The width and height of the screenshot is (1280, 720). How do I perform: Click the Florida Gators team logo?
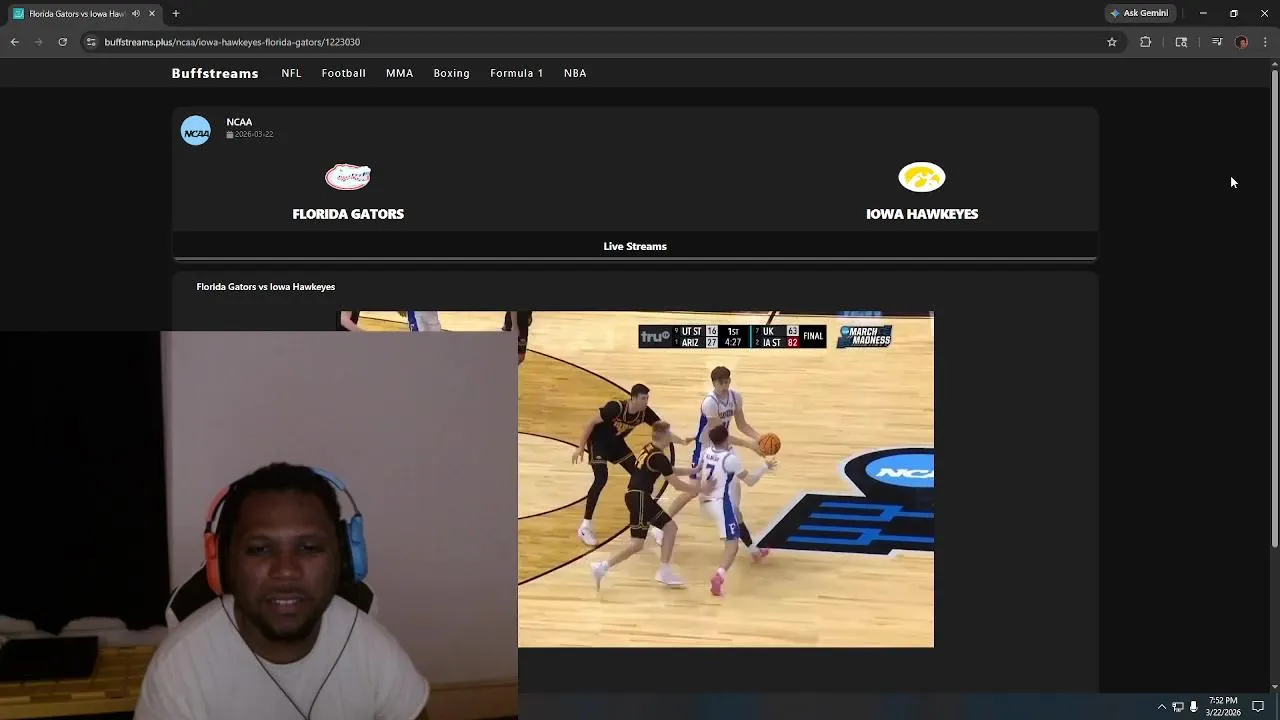click(x=348, y=177)
